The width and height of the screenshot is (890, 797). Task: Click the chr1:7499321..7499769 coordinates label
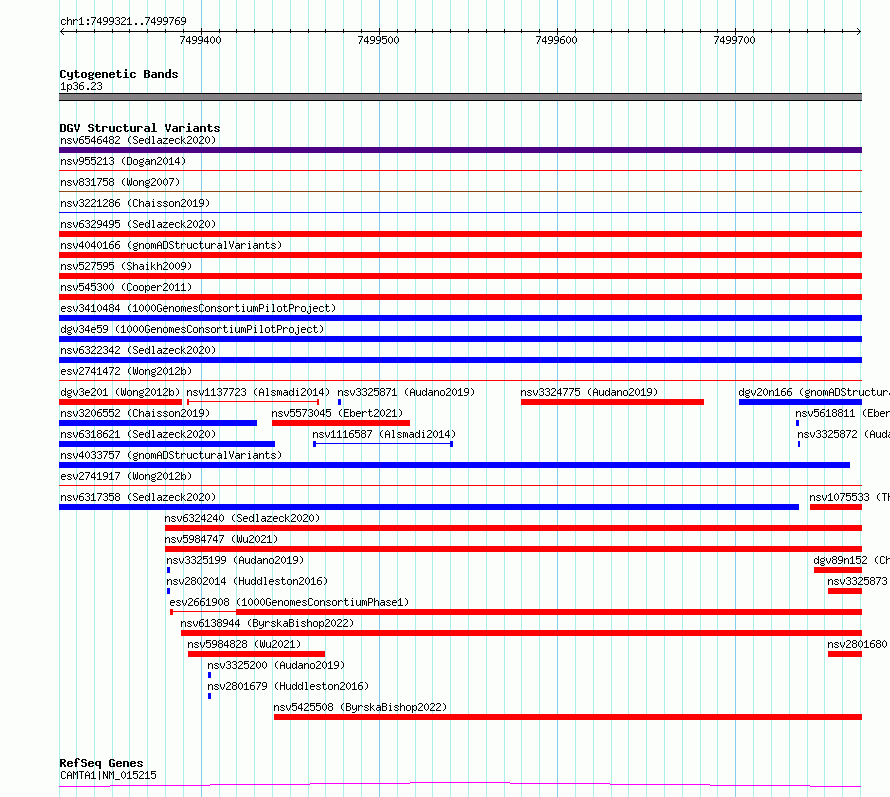[x=123, y=22]
